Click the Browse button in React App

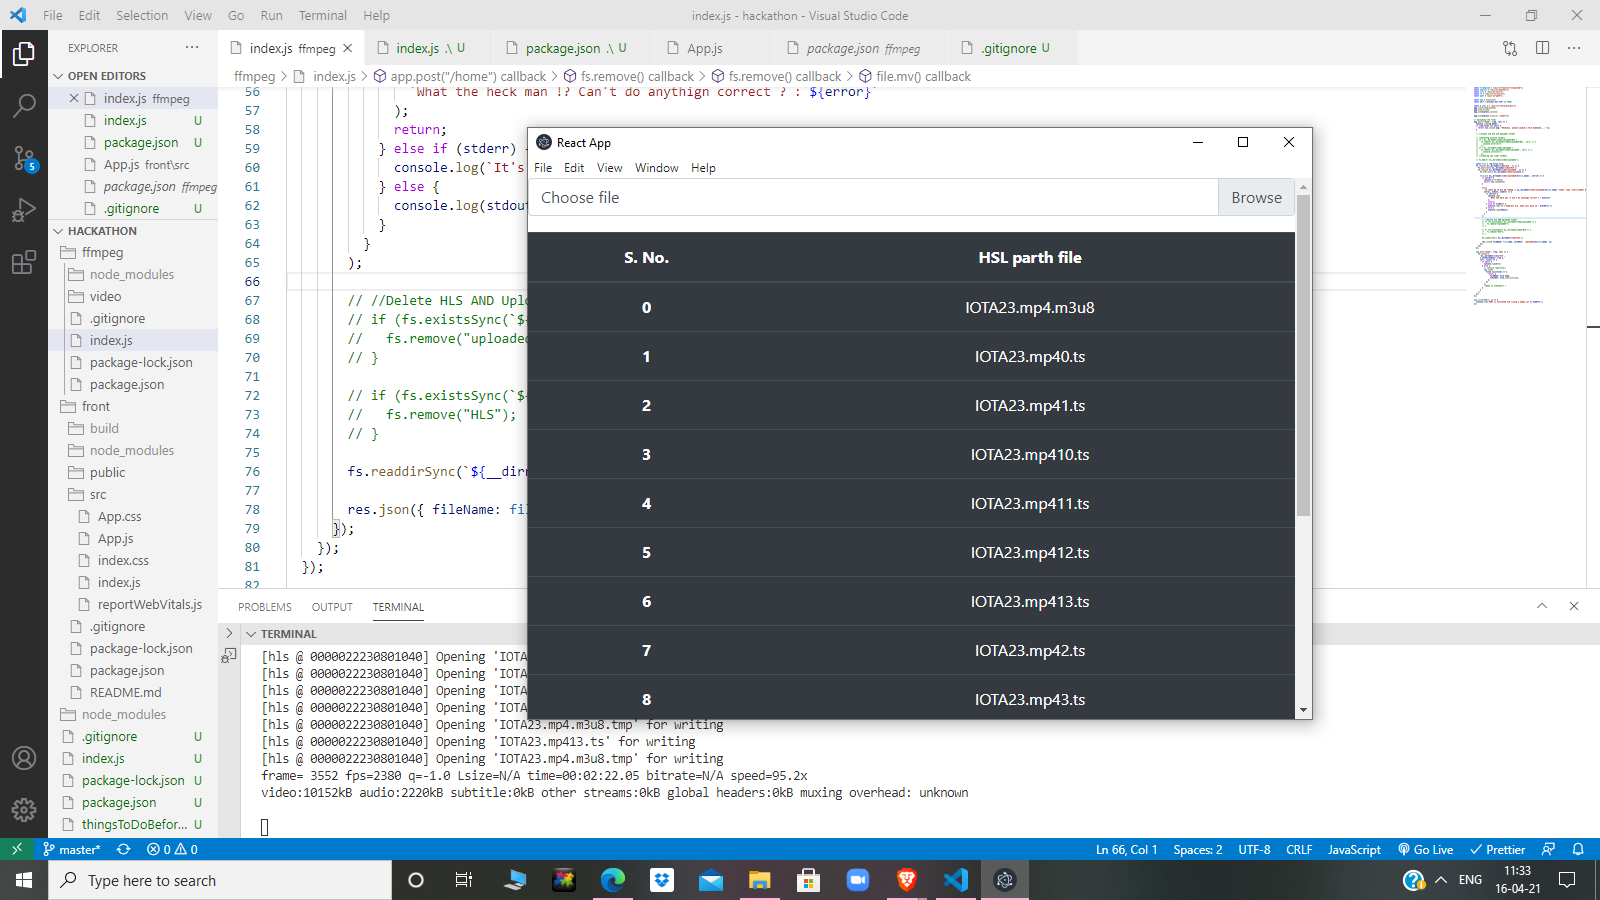click(x=1256, y=197)
